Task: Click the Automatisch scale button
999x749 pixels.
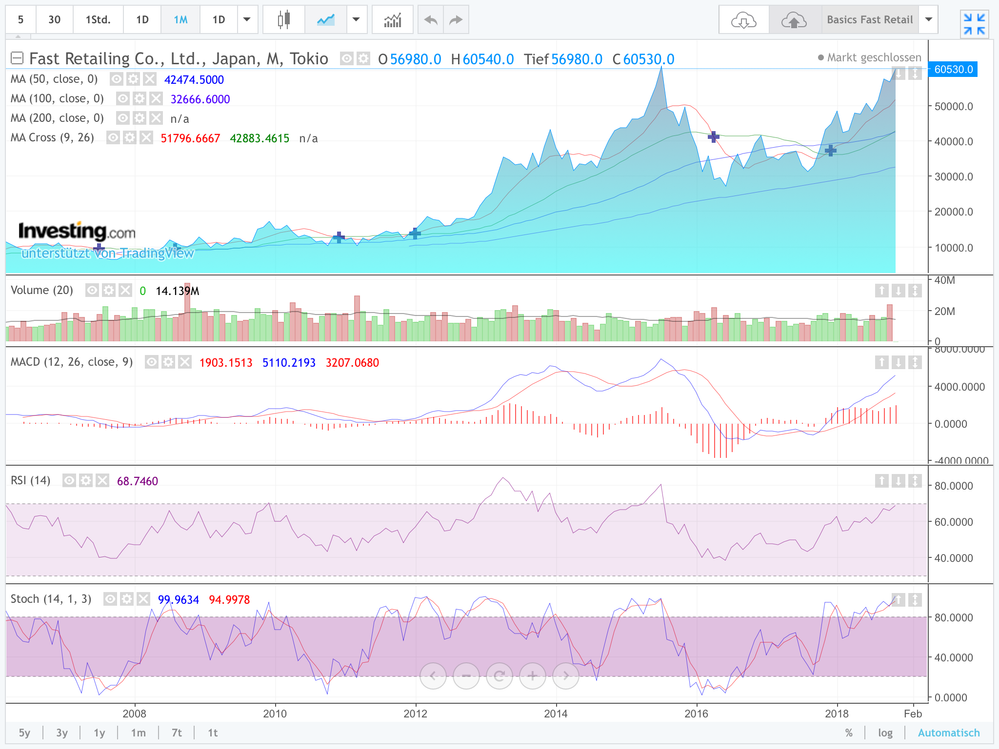Action: click(x=949, y=733)
